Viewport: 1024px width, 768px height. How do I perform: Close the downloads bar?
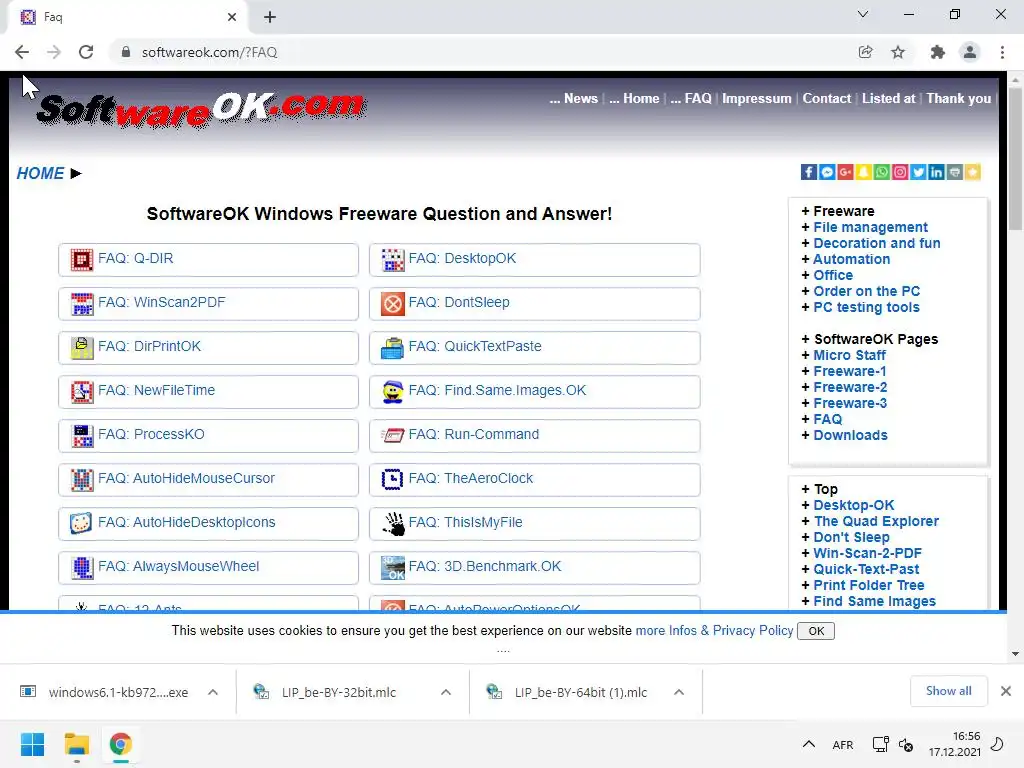pyautogui.click(x=1006, y=691)
